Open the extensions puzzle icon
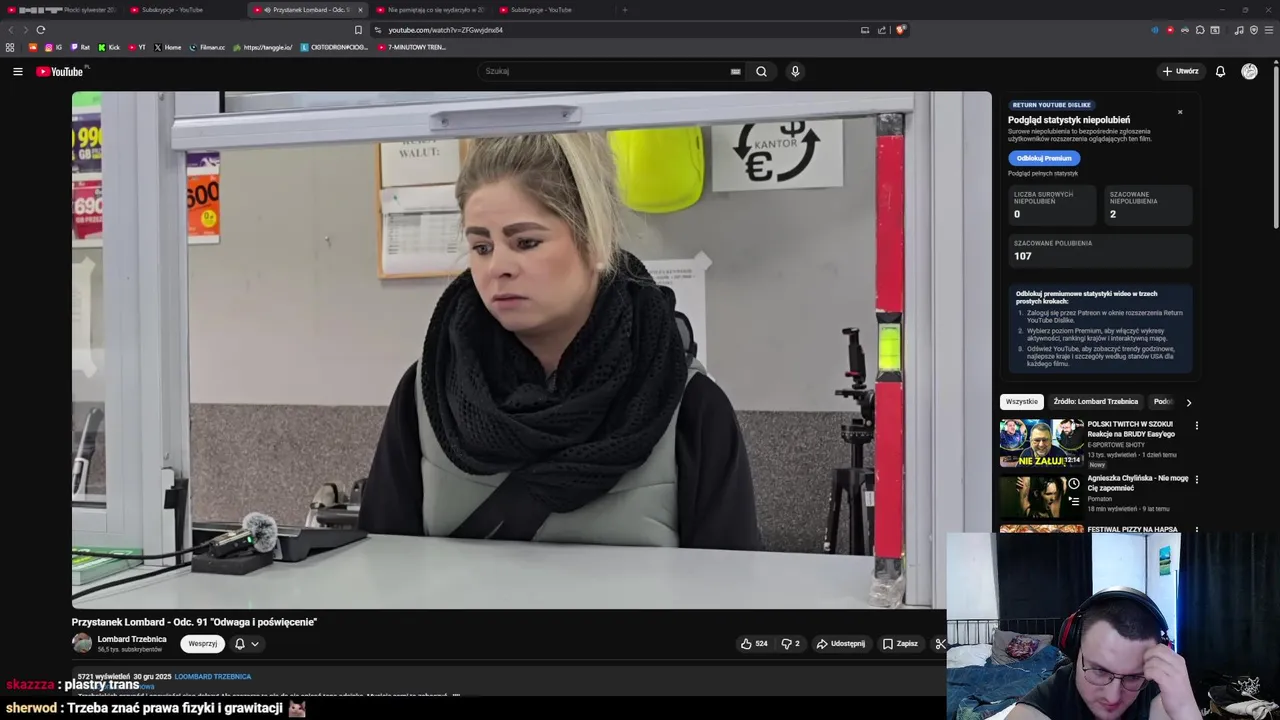 point(1200,30)
